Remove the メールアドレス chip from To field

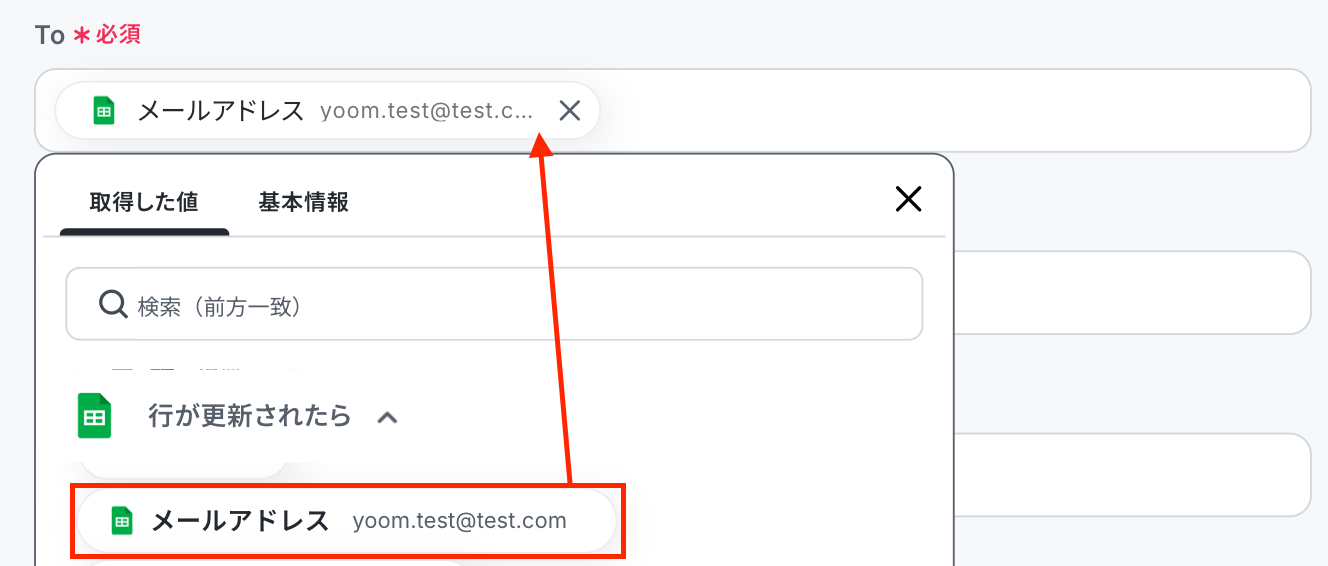pyautogui.click(x=569, y=110)
